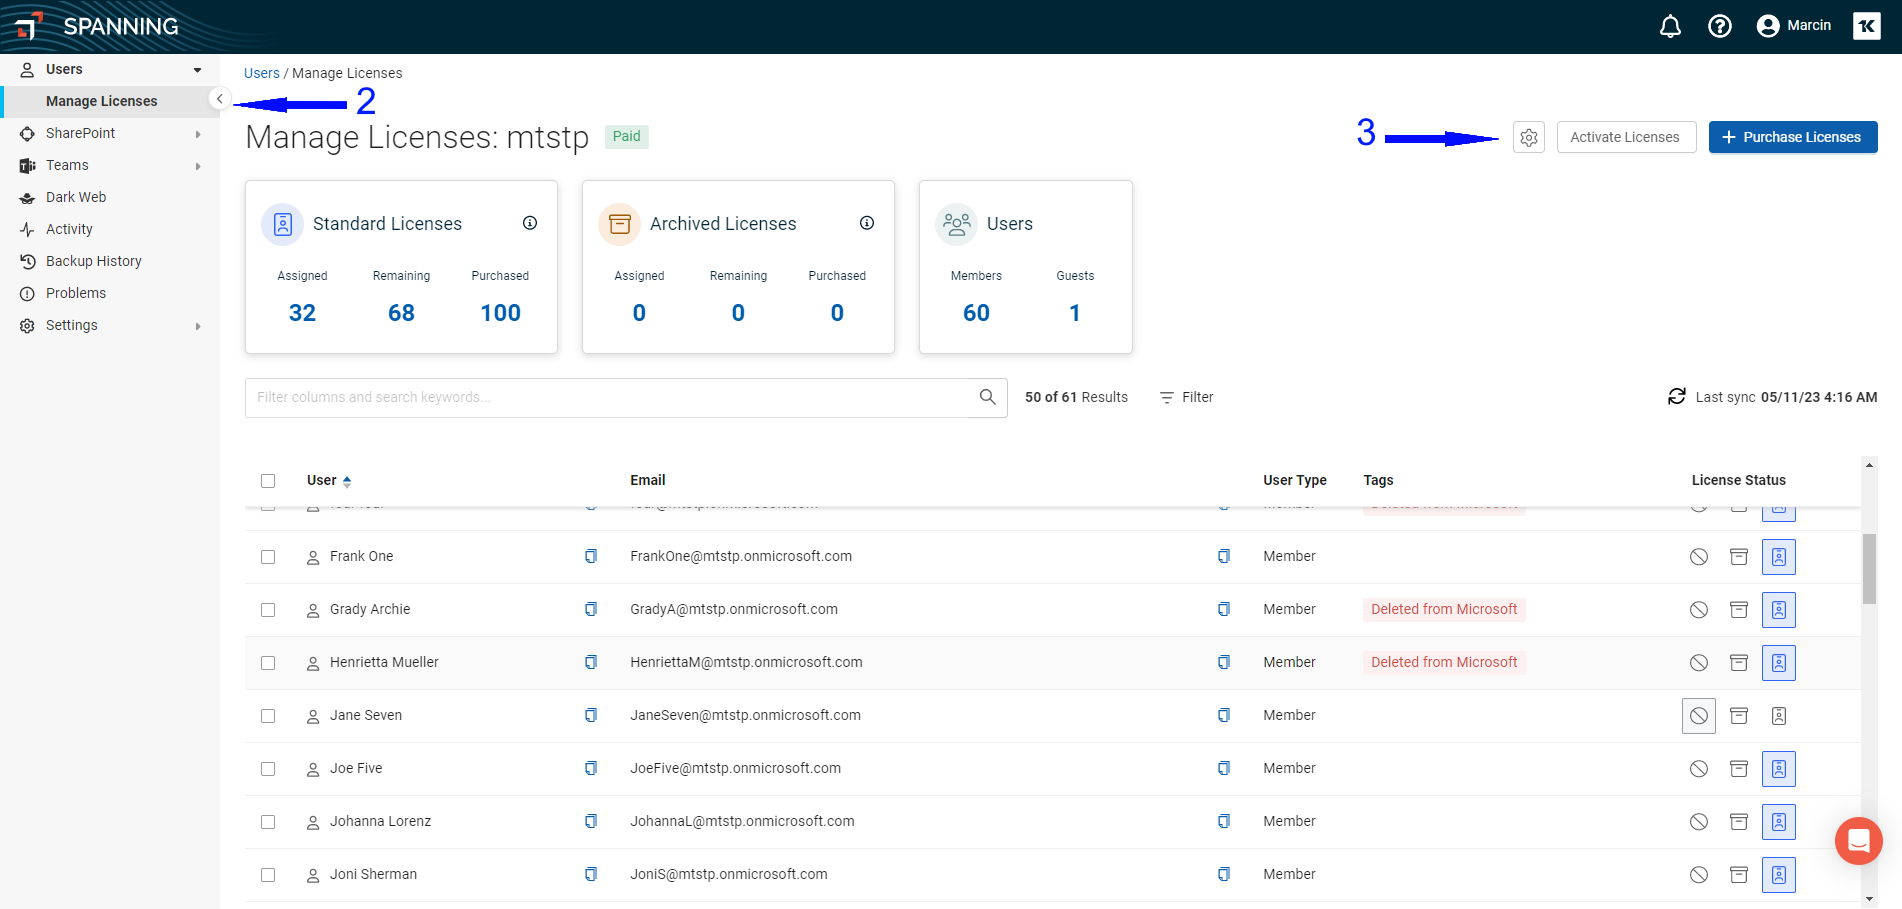Check the Henrietta Mueller row checkbox

268,663
